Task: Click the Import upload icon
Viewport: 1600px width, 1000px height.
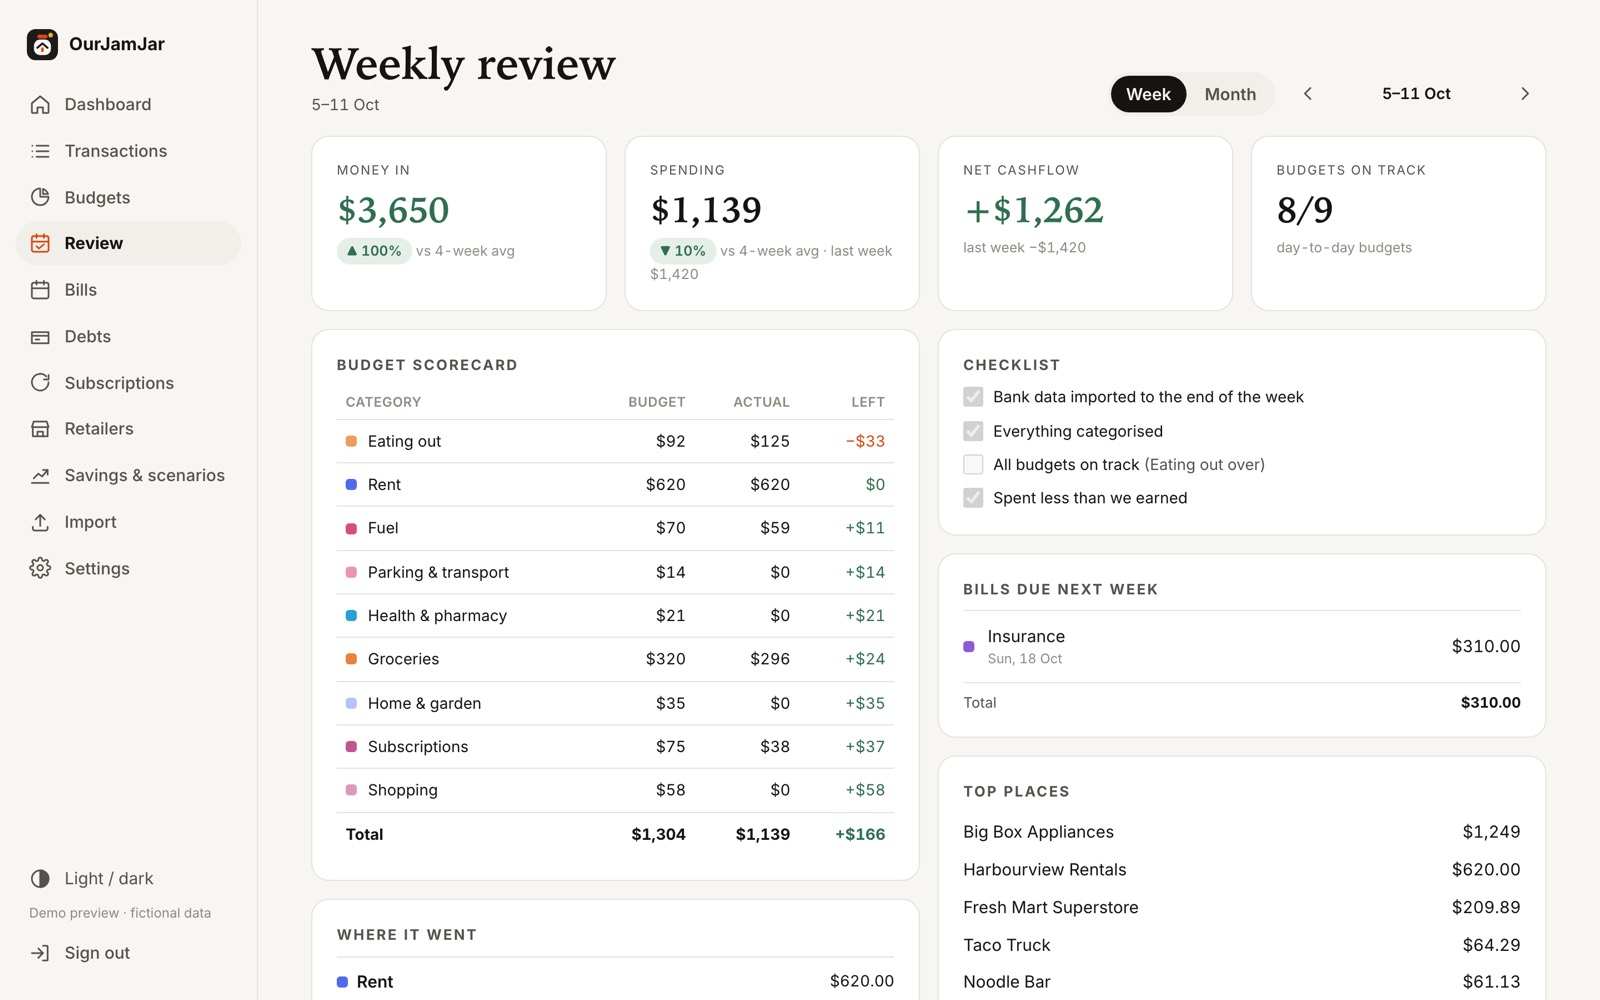Action: [40, 522]
